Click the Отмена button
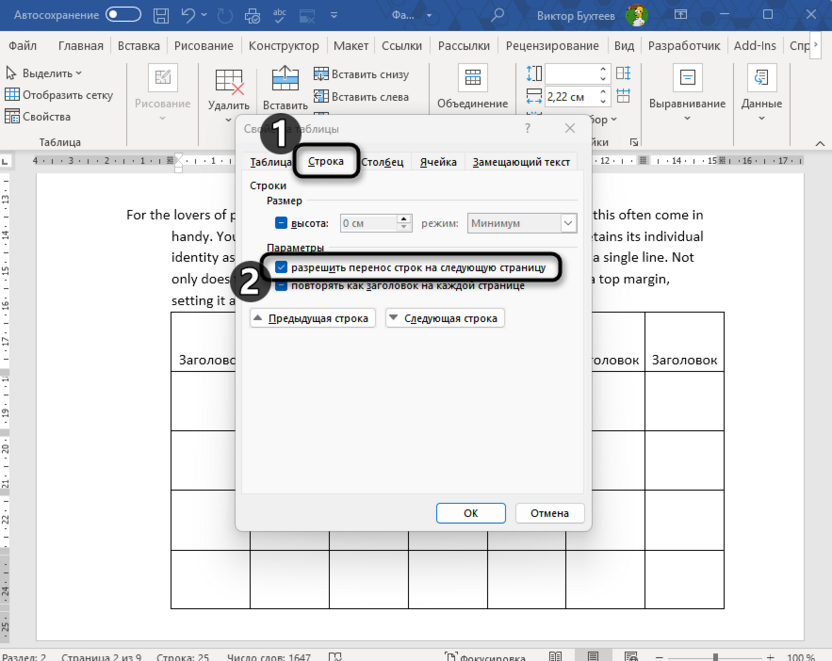This screenshot has width=832, height=661. coord(550,513)
